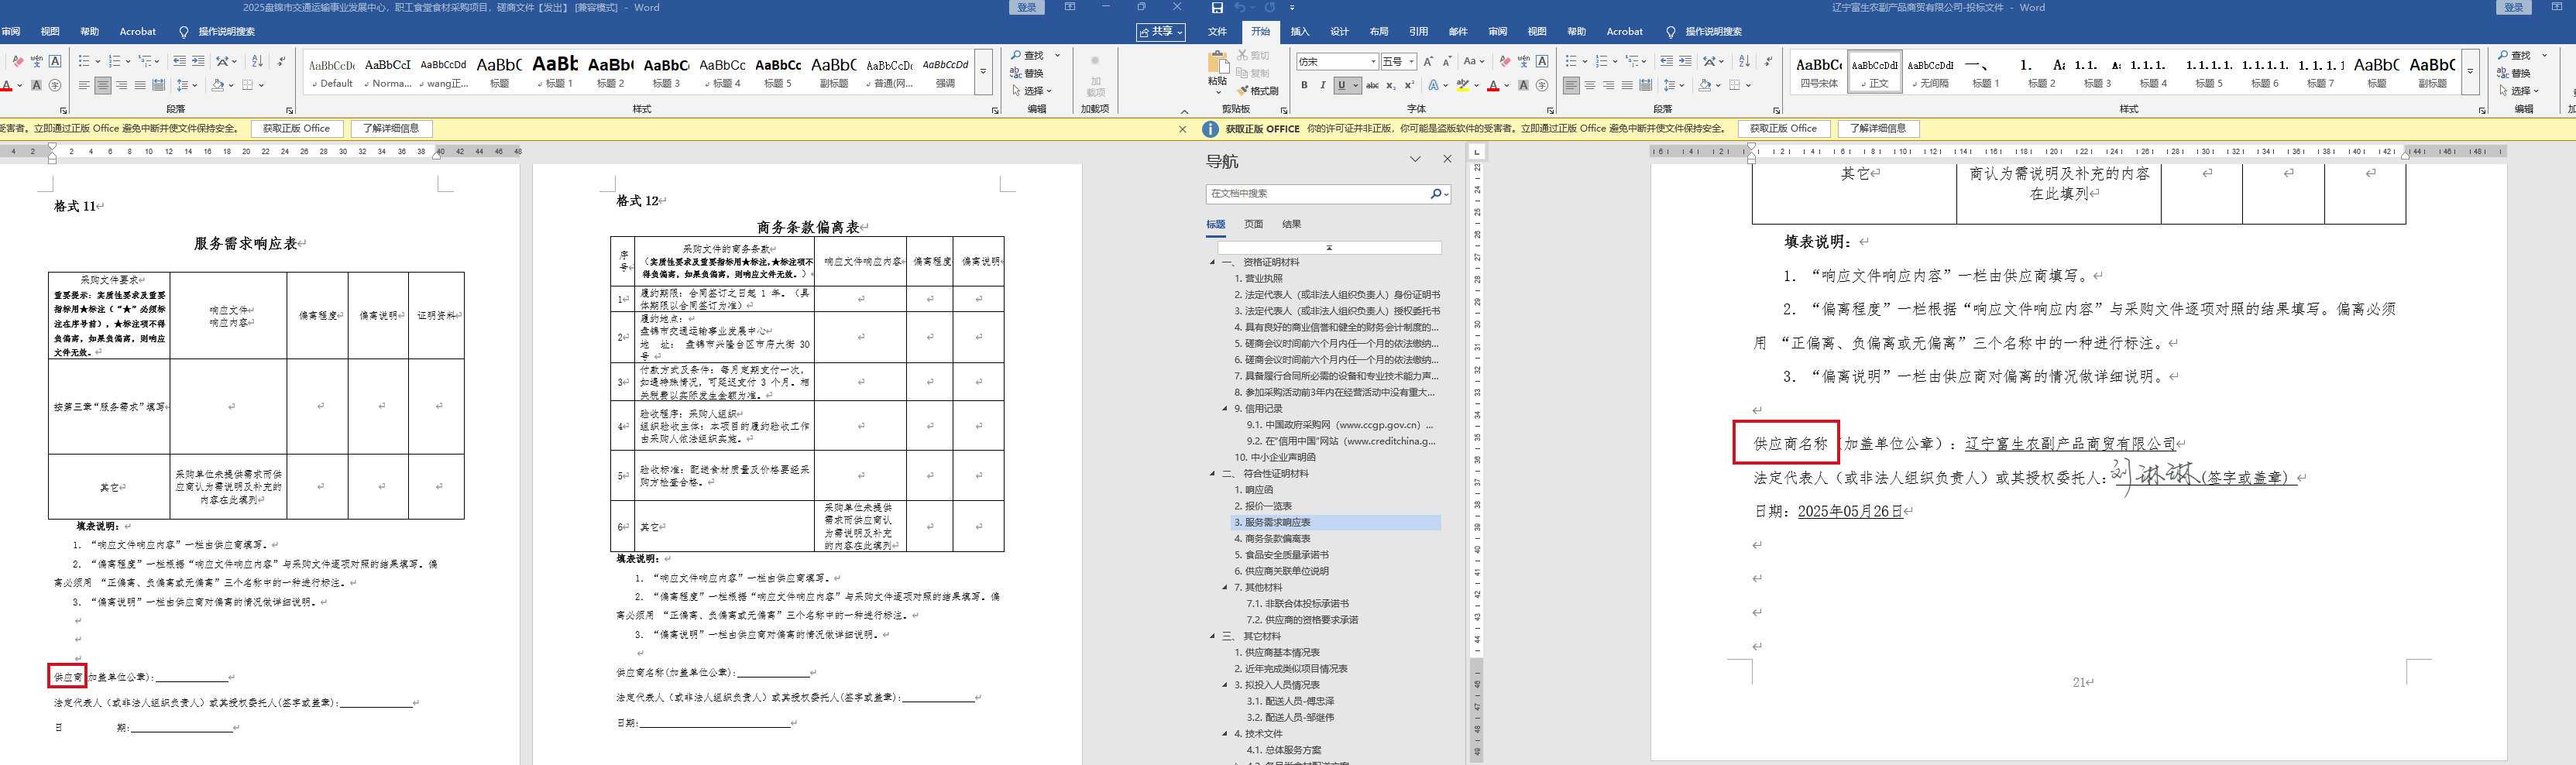The image size is (2576, 765).
Task: Click the strikethrough abc icon
Action: click(1372, 86)
